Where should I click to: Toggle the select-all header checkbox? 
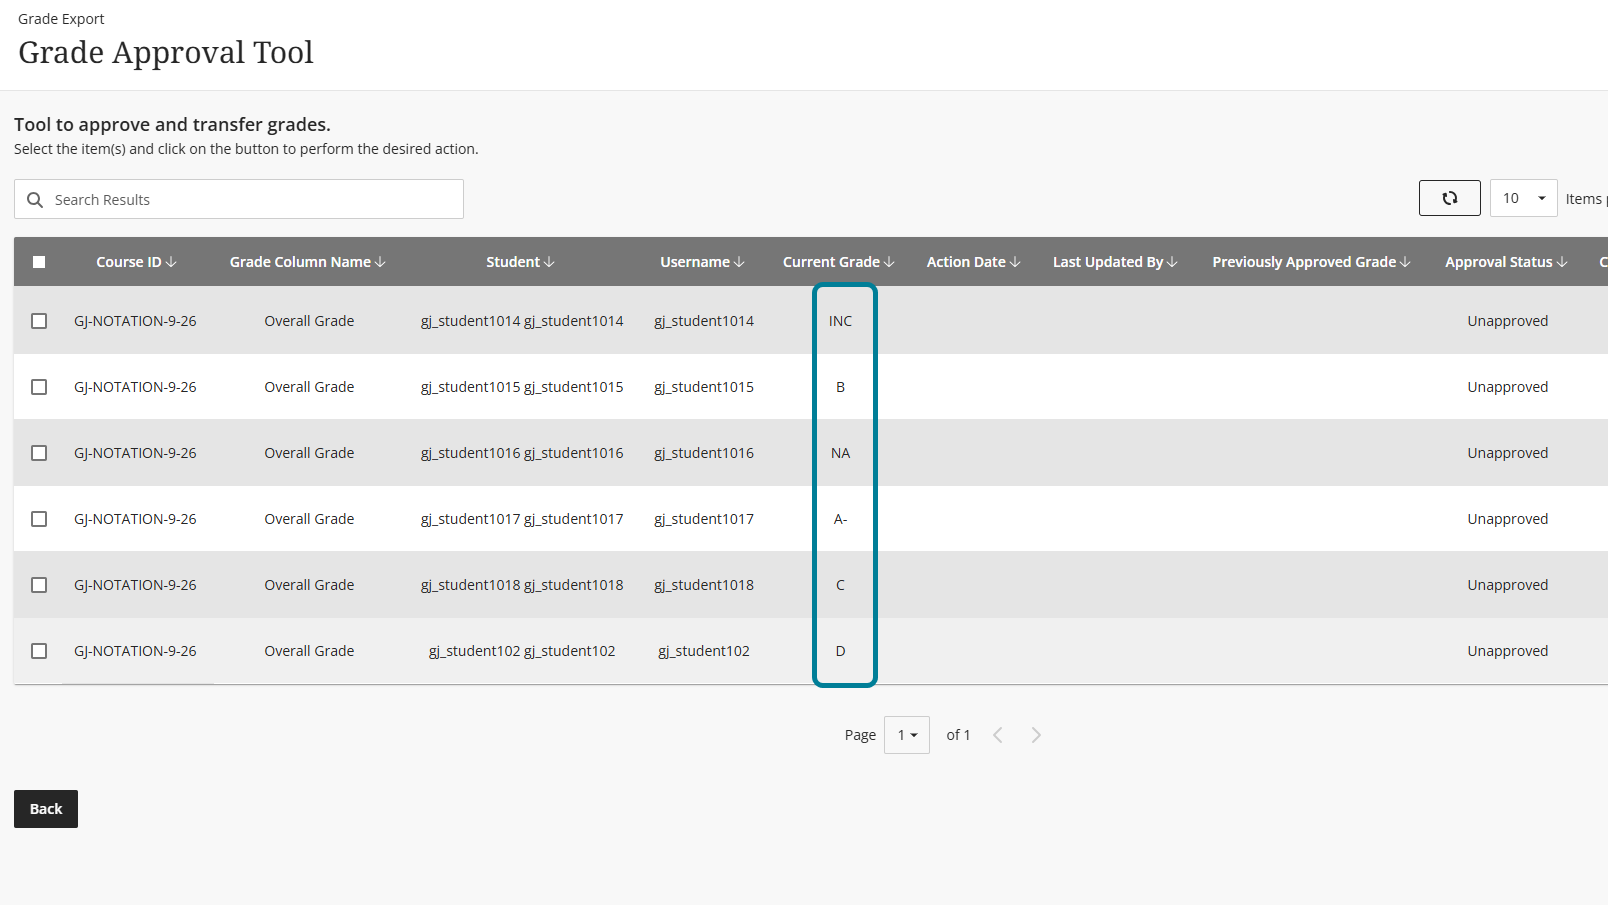pos(39,262)
